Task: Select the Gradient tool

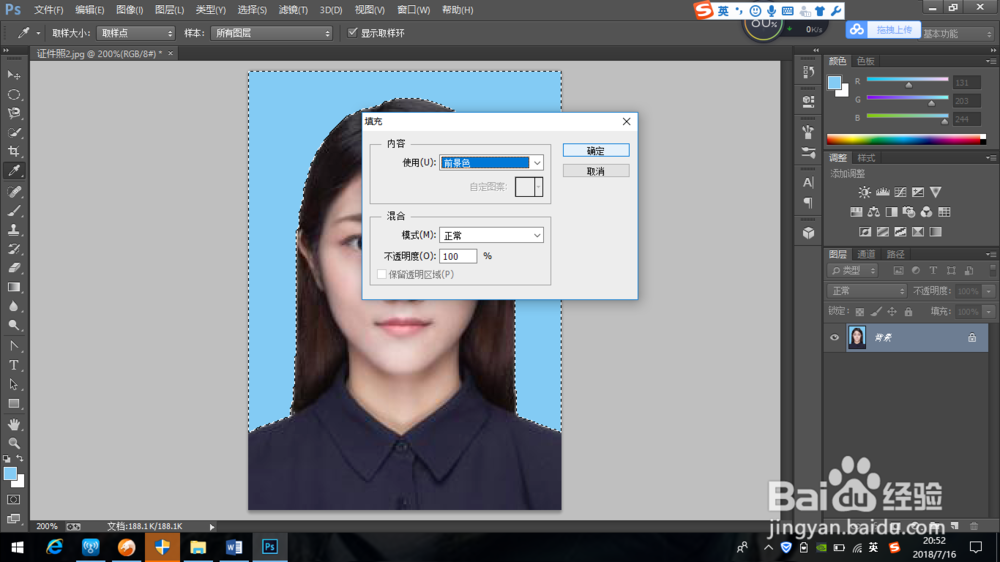Action: [x=13, y=287]
